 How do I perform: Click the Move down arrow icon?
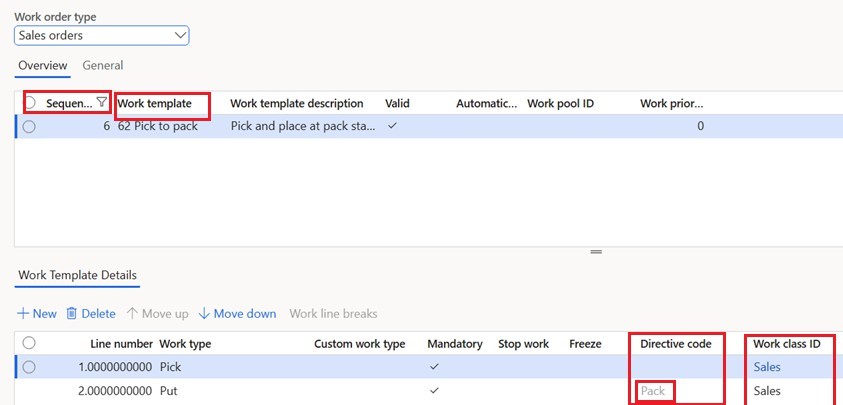click(x=203, y=314)
